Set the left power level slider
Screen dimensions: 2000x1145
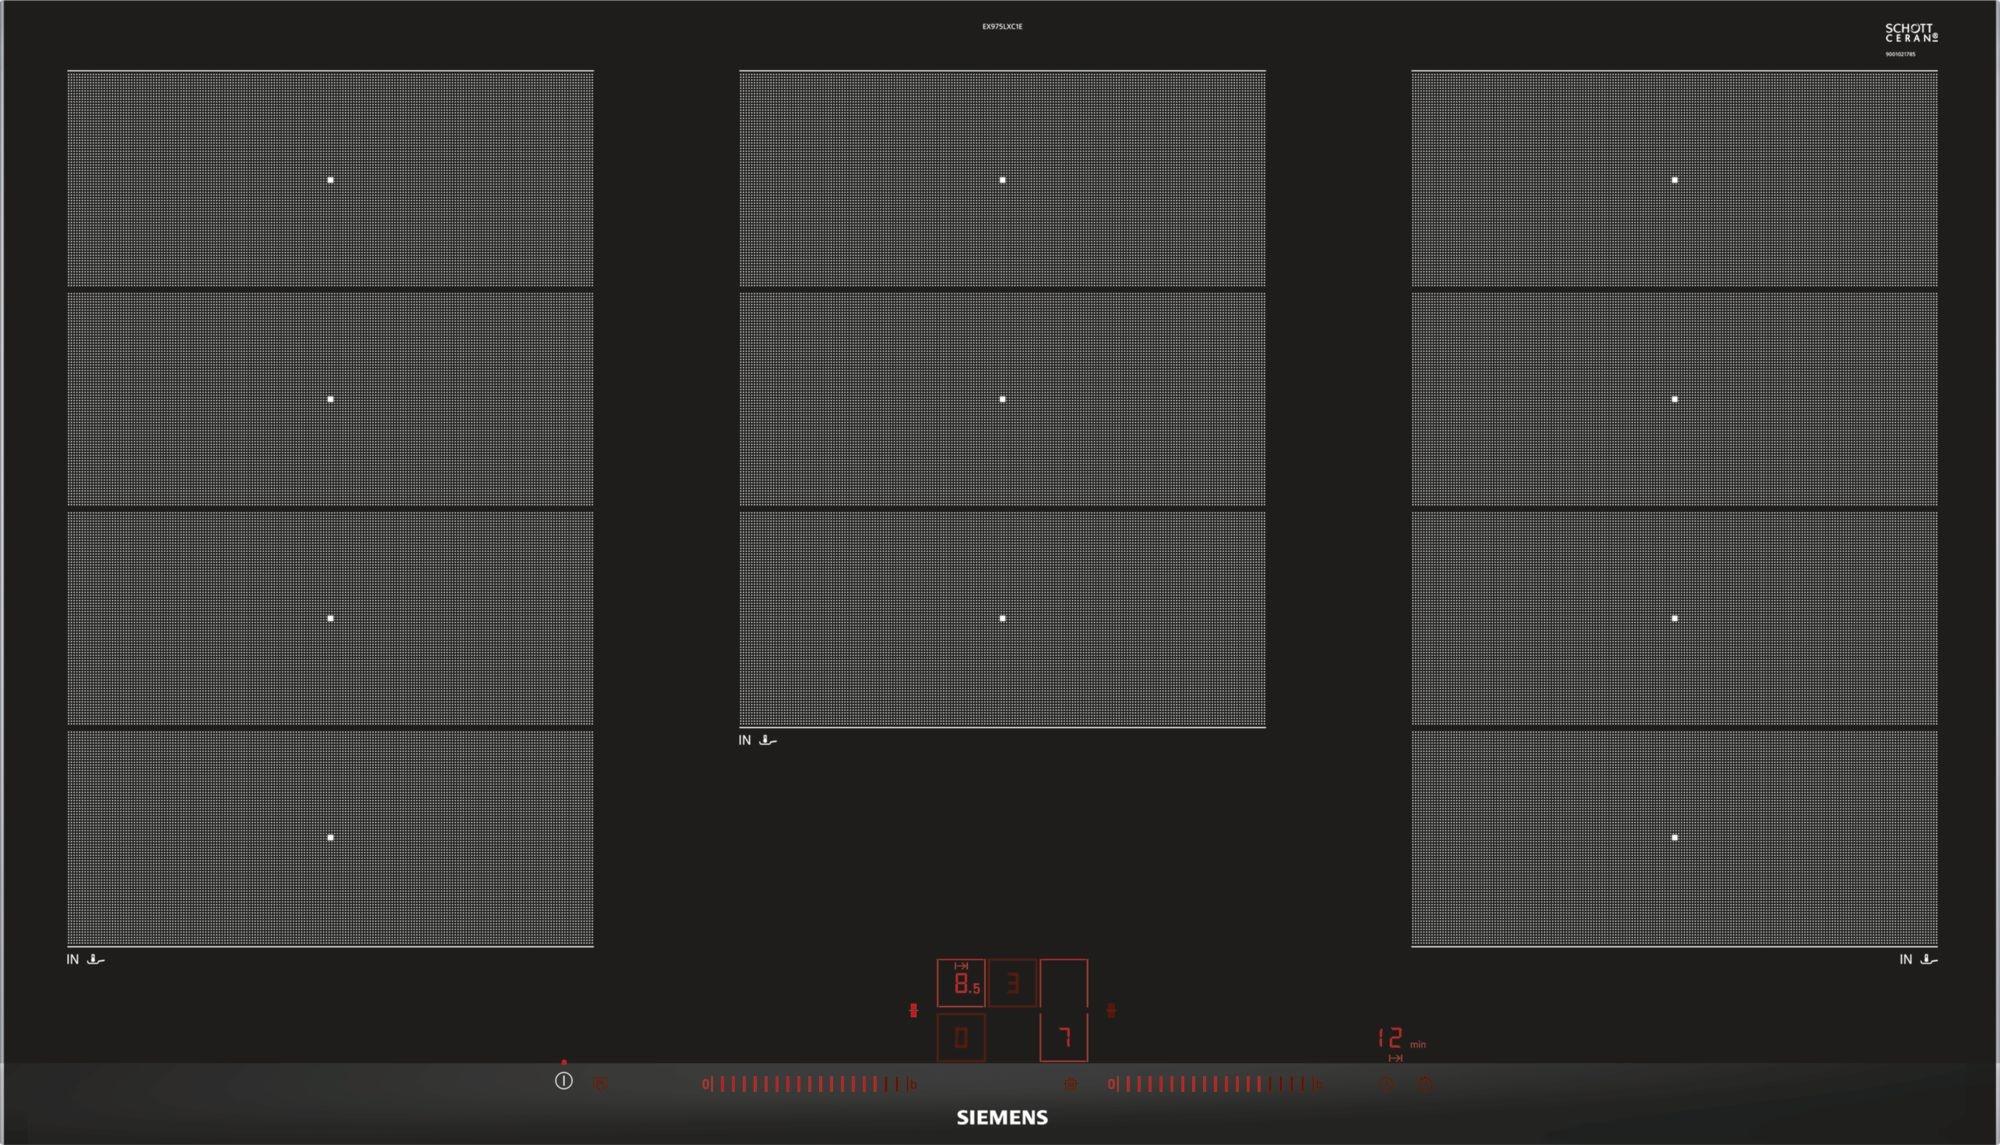[x=808, y=1083]
